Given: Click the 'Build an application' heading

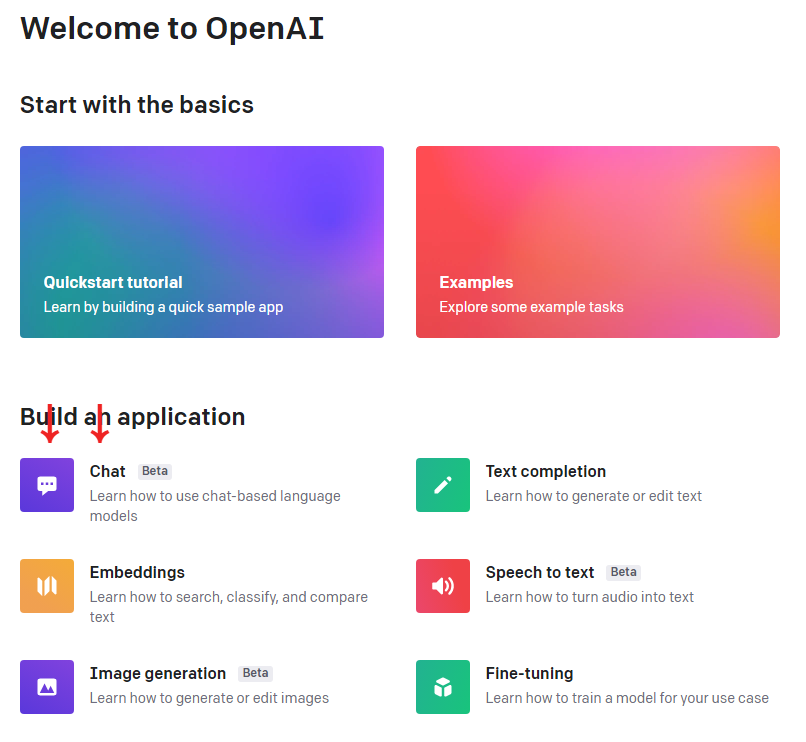Looking at the screenshot, I should (x=133, y=417).
